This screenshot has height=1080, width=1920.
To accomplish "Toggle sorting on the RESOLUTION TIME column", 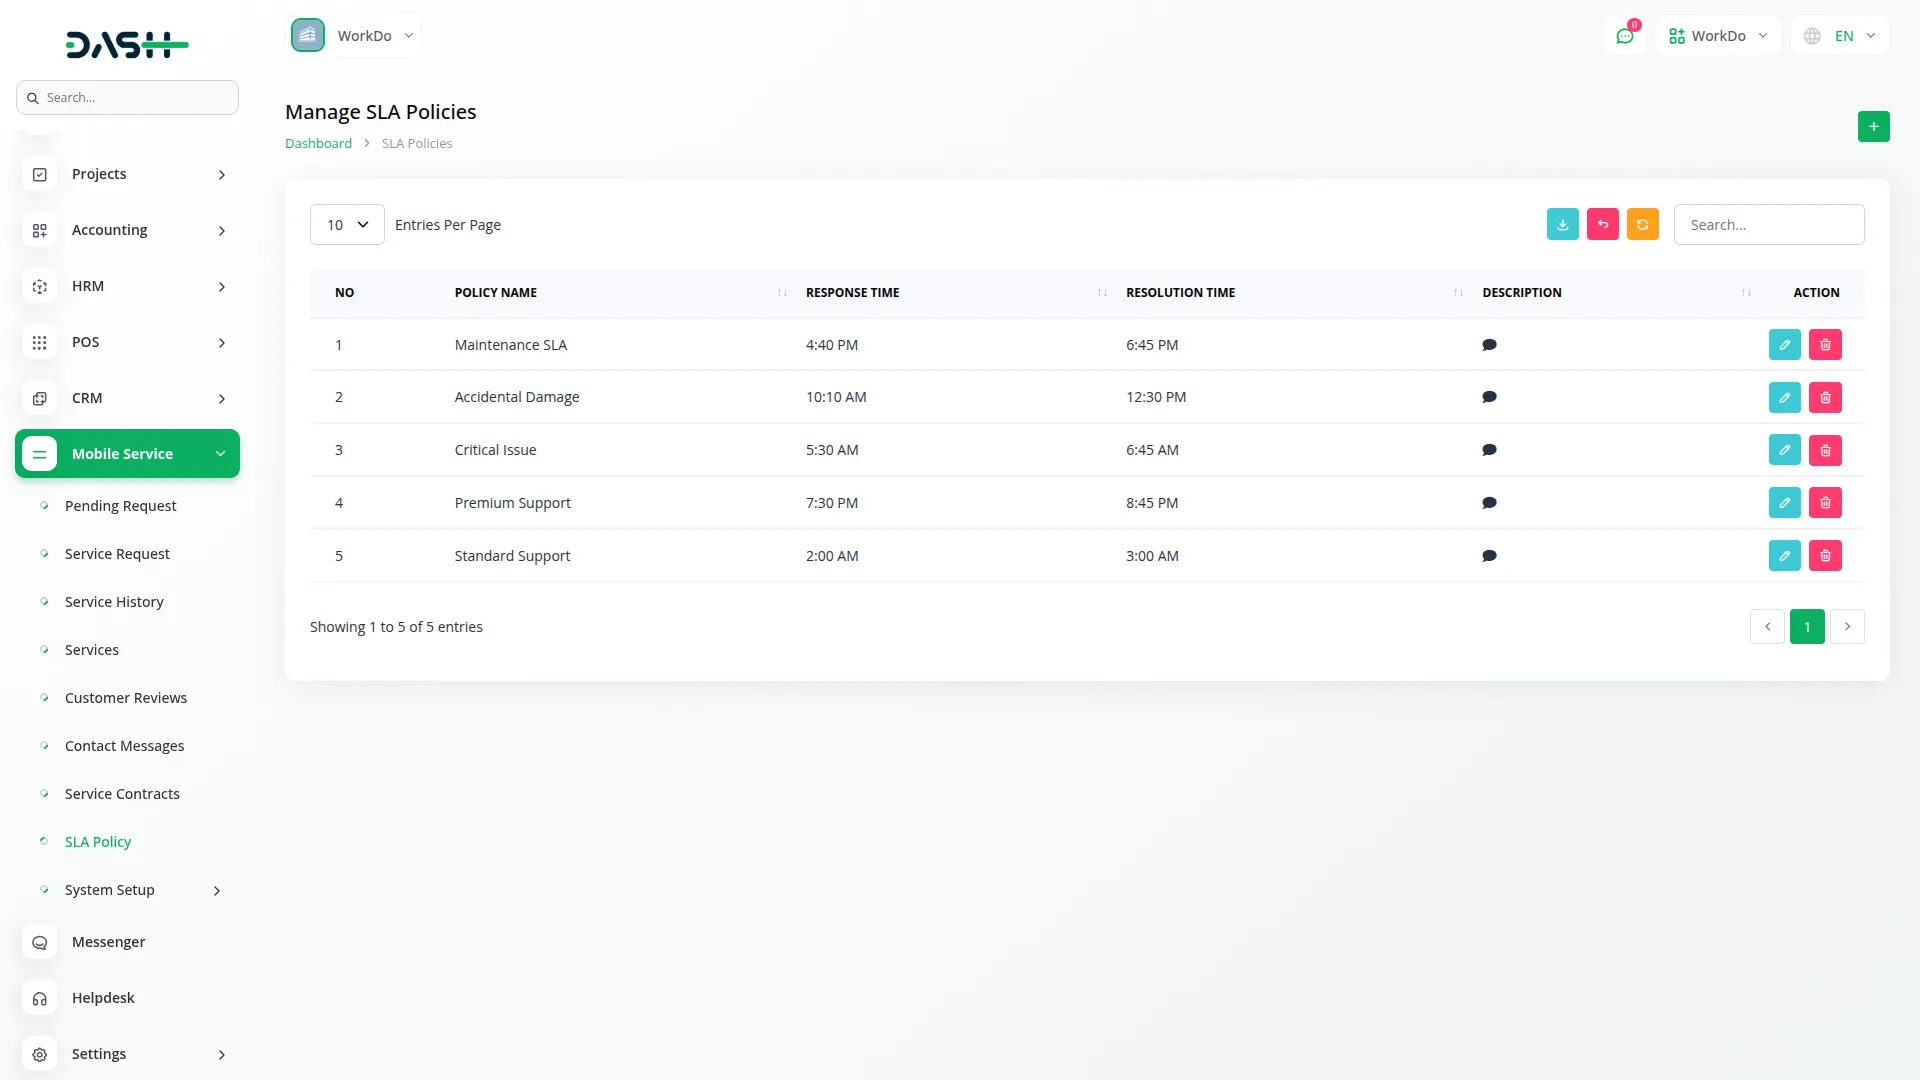I will pos(1456,292).
